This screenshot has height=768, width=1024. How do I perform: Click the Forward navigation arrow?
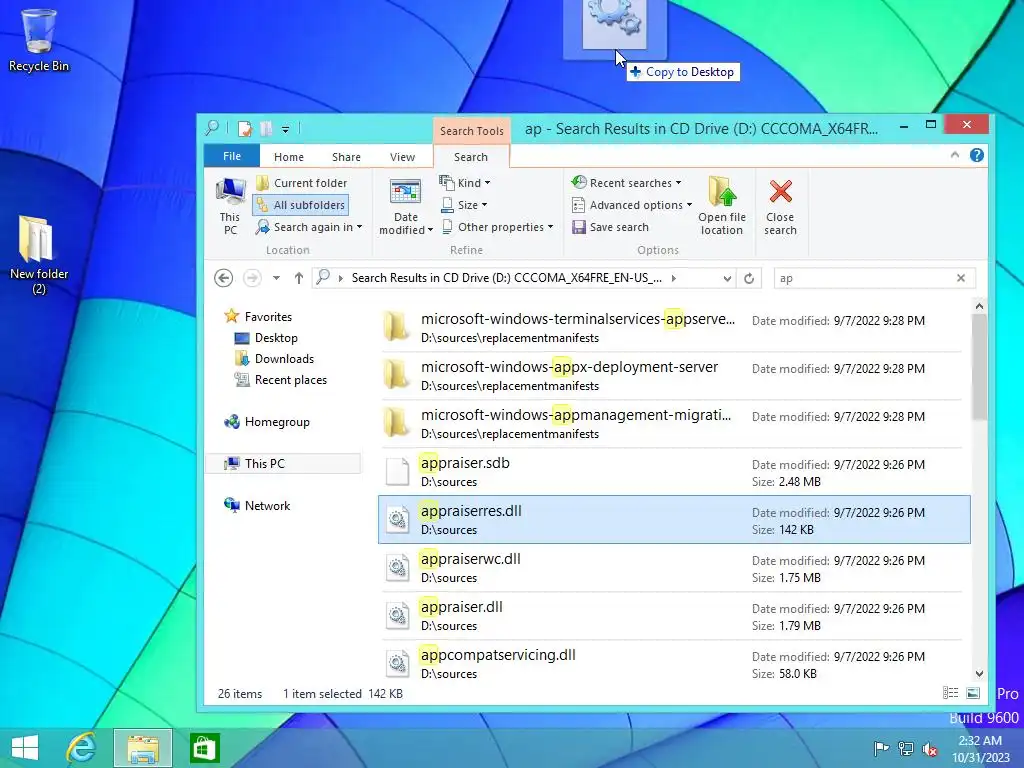tap(252, 278)
